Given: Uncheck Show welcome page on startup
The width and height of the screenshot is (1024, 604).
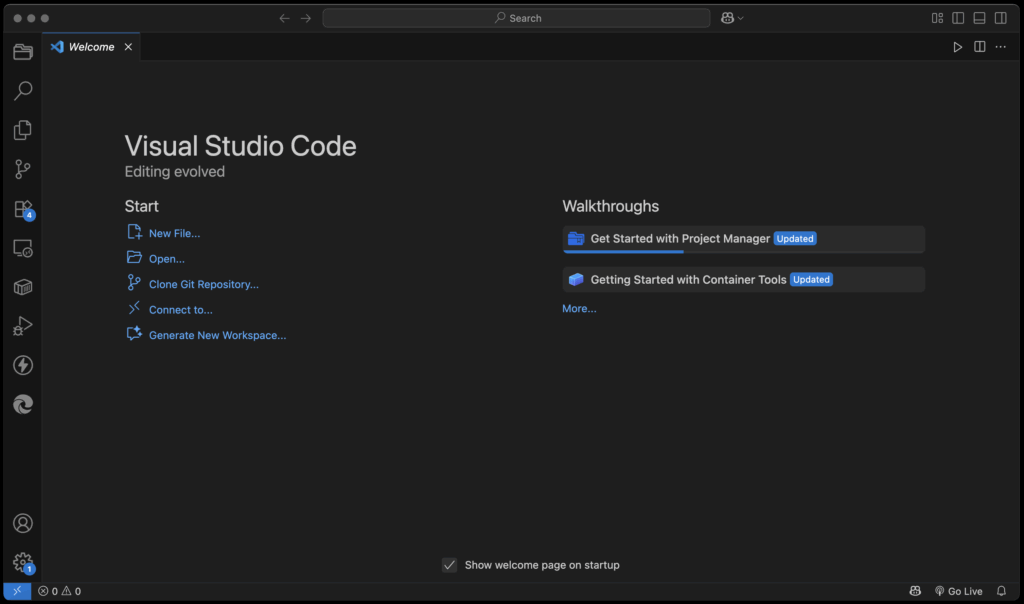Looking at the screenshot, I should click(x=449, y=565).
